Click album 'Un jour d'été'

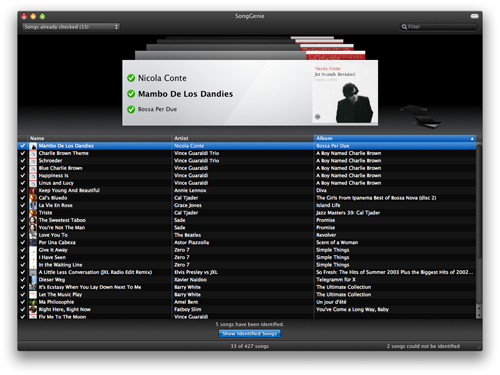pos(331,302)
